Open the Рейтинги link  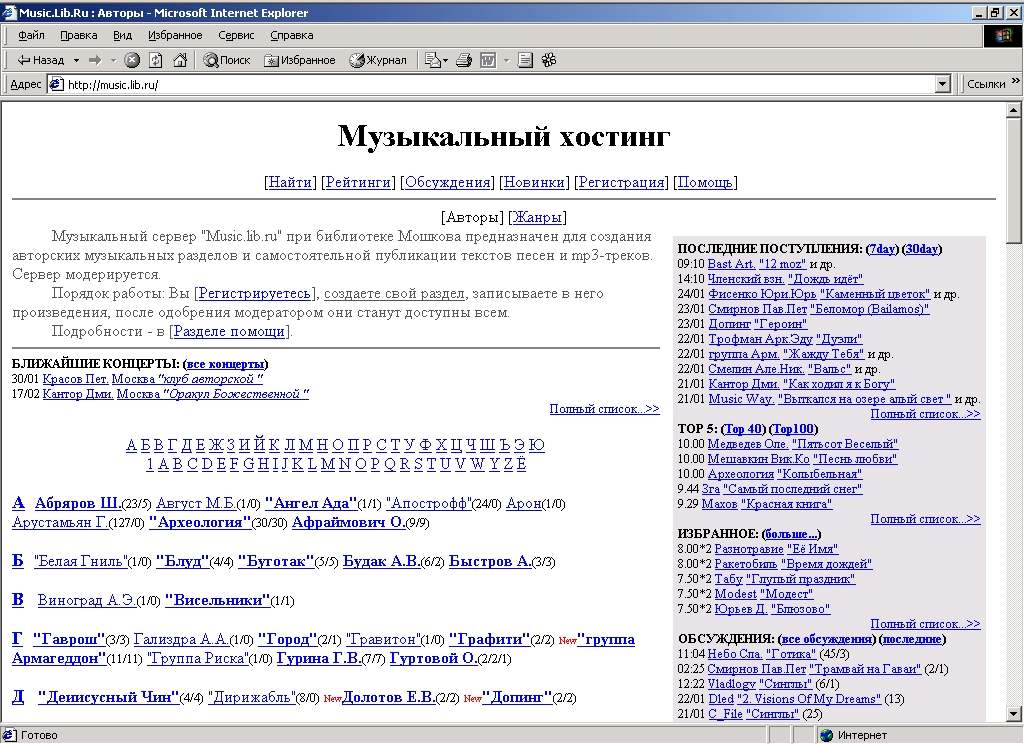pos(358,182)
